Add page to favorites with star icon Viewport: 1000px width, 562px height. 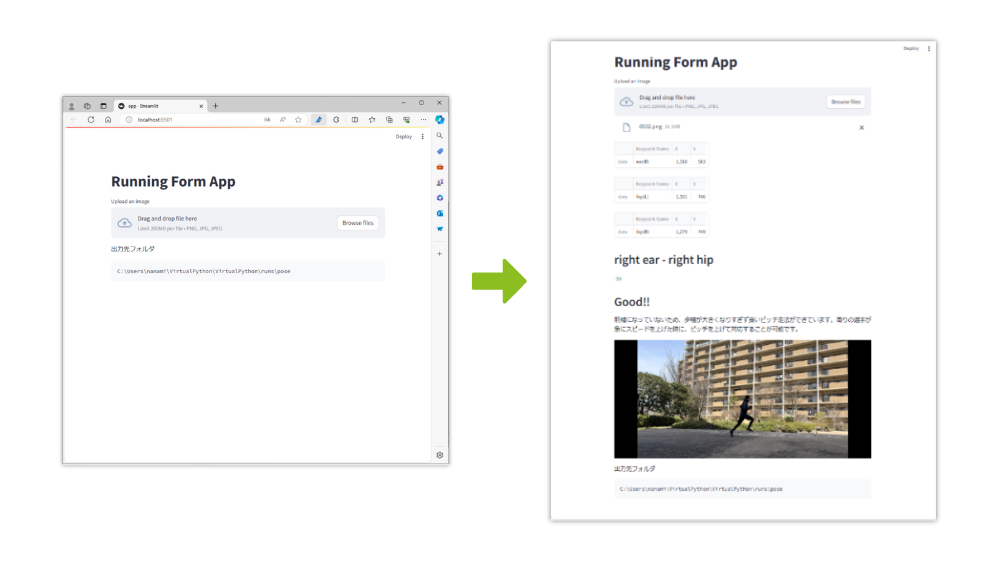tap(299, 119)
